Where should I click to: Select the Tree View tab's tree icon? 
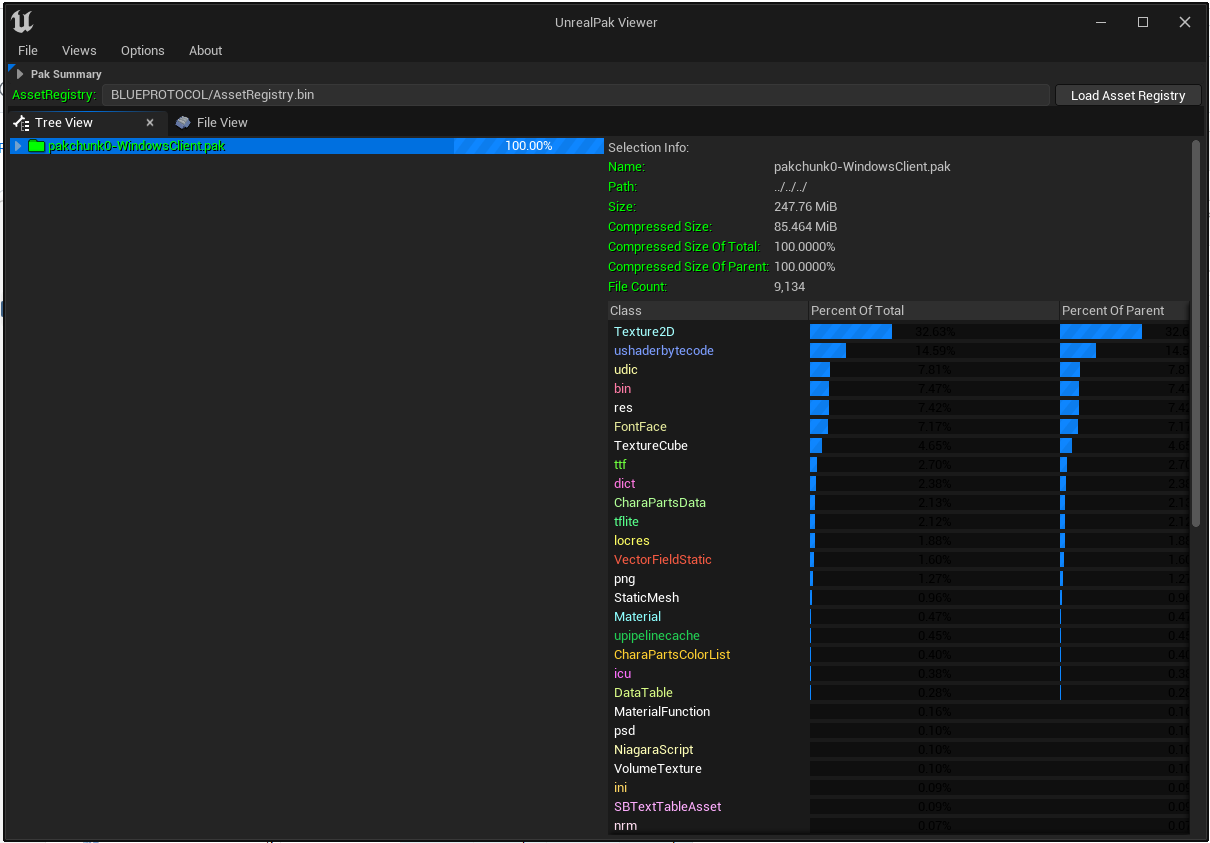click(x=20, y=122)
